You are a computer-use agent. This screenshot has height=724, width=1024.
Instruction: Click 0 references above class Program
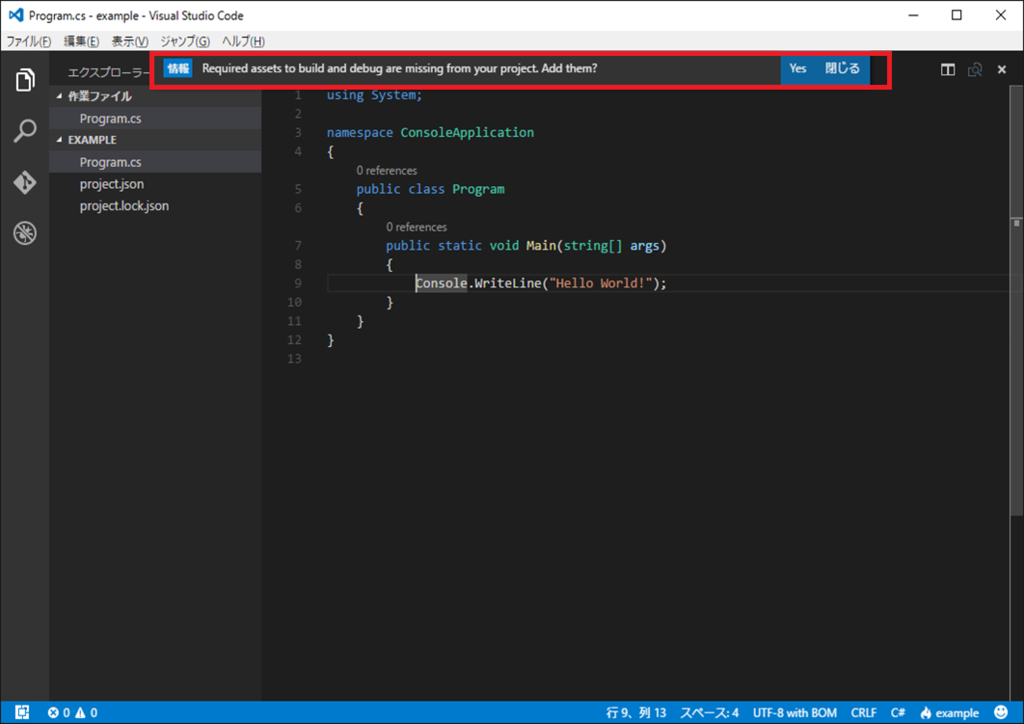[387, 170]
